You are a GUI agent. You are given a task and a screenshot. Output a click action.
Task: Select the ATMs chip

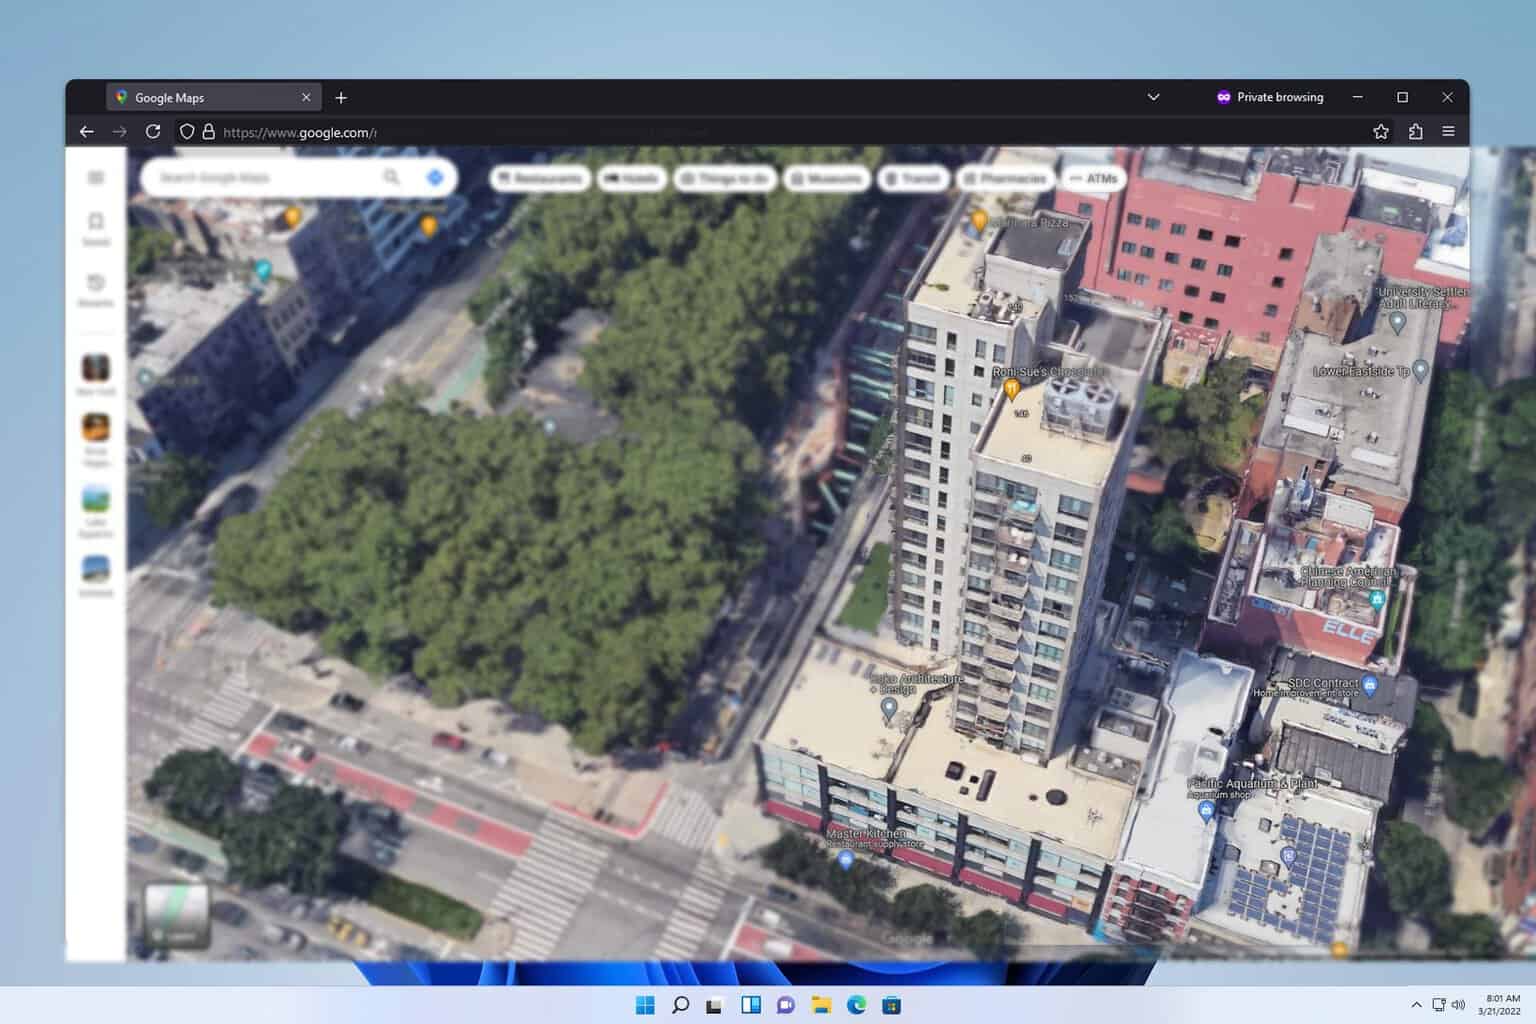click(x=1094, y=178)
